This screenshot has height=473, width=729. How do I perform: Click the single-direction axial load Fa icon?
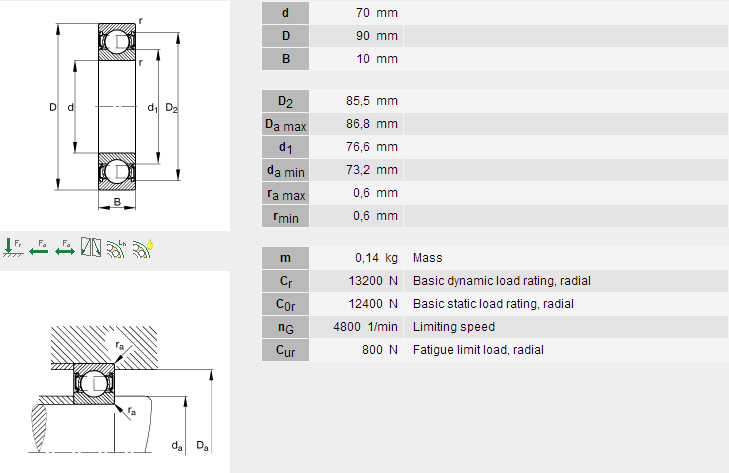click(39, 246)
